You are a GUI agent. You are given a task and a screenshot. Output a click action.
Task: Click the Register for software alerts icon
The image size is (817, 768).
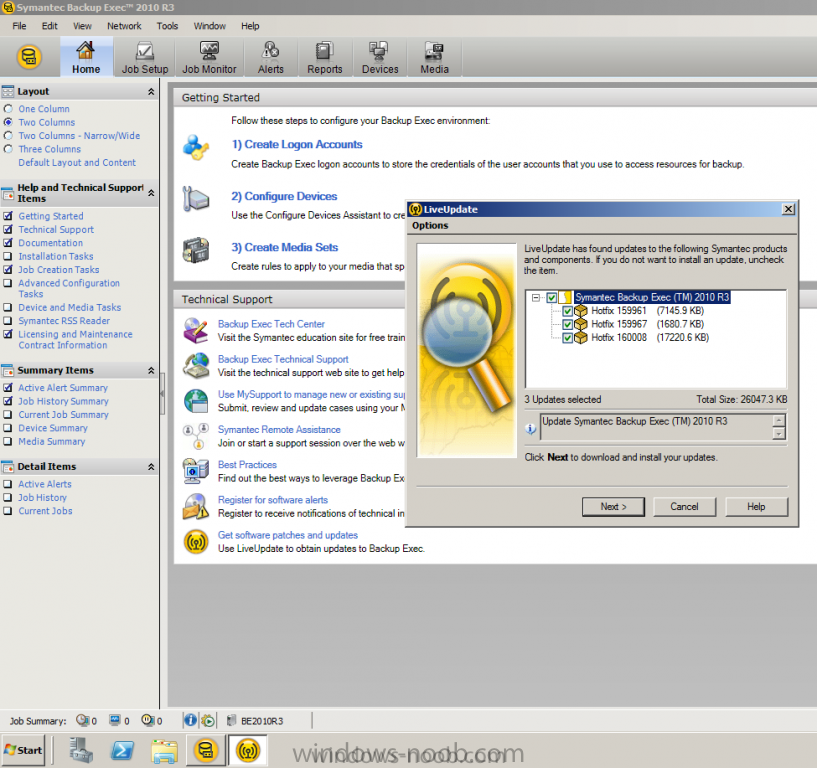pos(196,506)
